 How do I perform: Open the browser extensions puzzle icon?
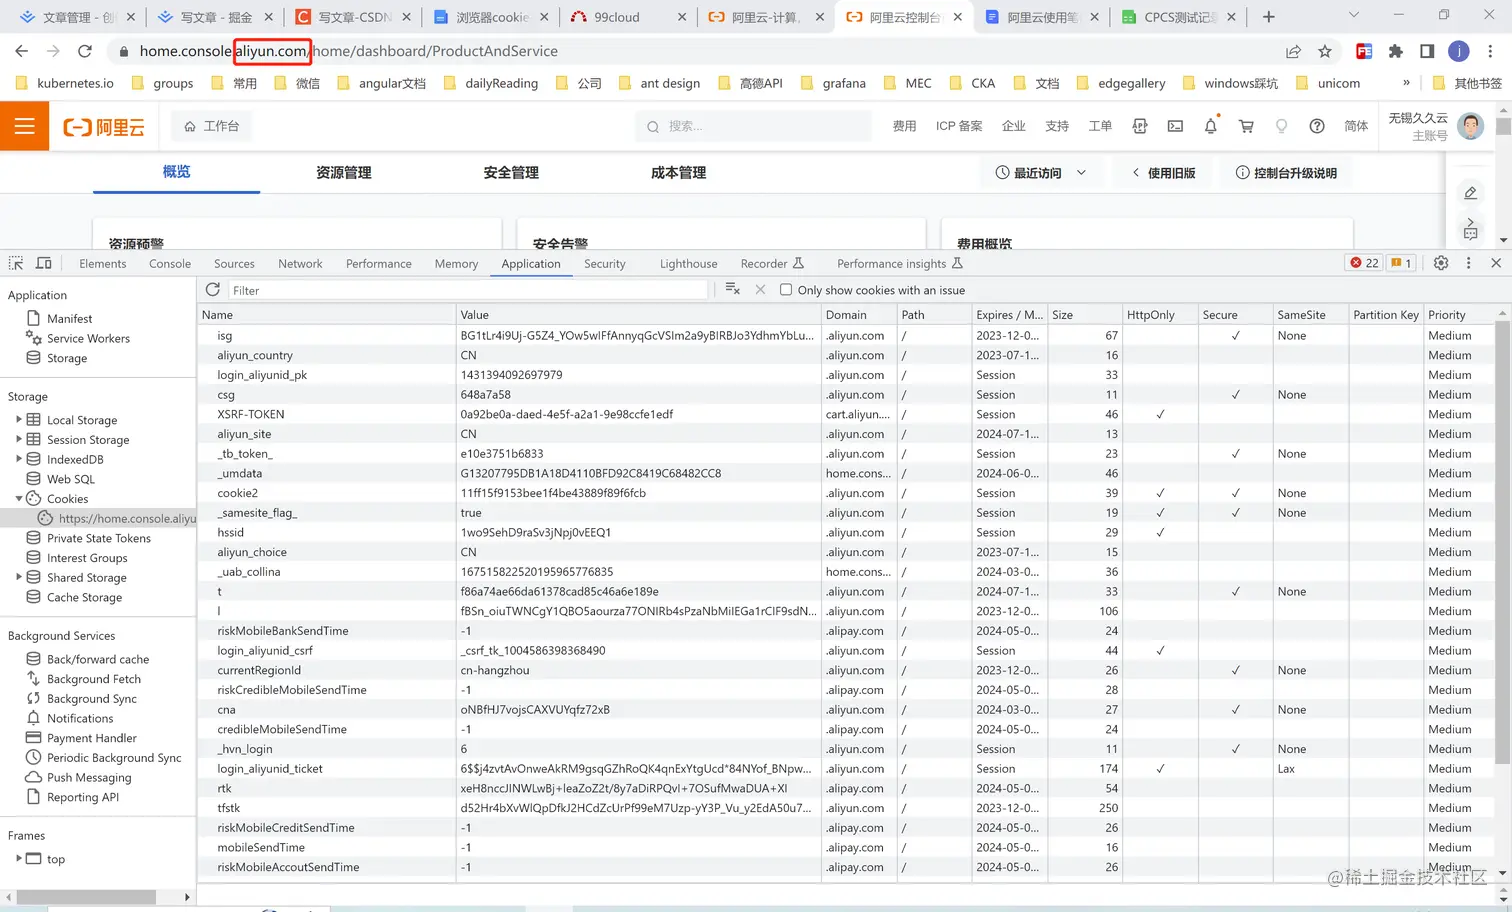click(x=1396, y=51)
